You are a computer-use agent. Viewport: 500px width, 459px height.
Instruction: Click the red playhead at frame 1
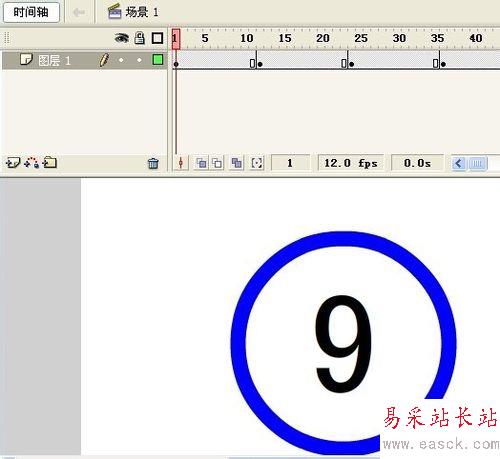[x=176, y=39]
